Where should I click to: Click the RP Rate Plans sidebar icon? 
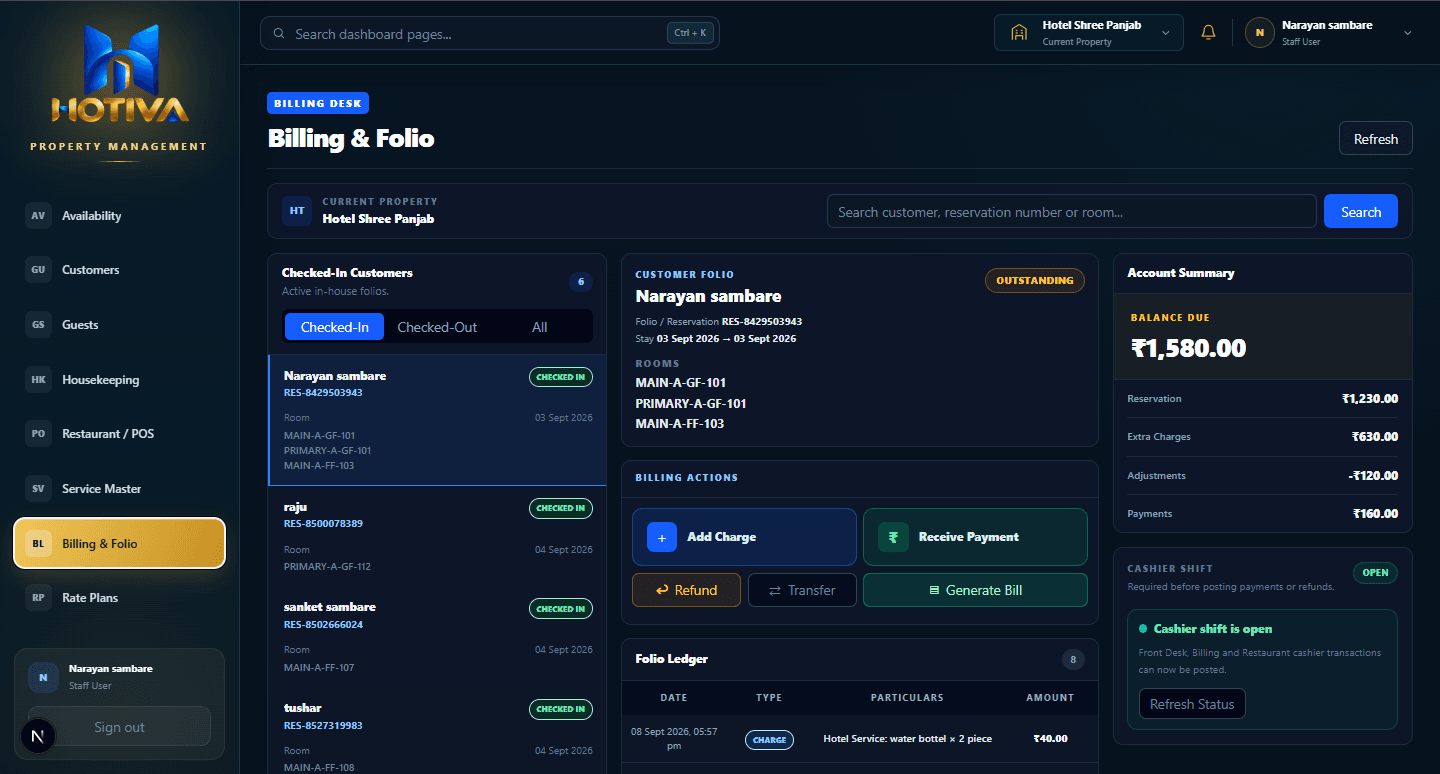[x=38, y=598]
